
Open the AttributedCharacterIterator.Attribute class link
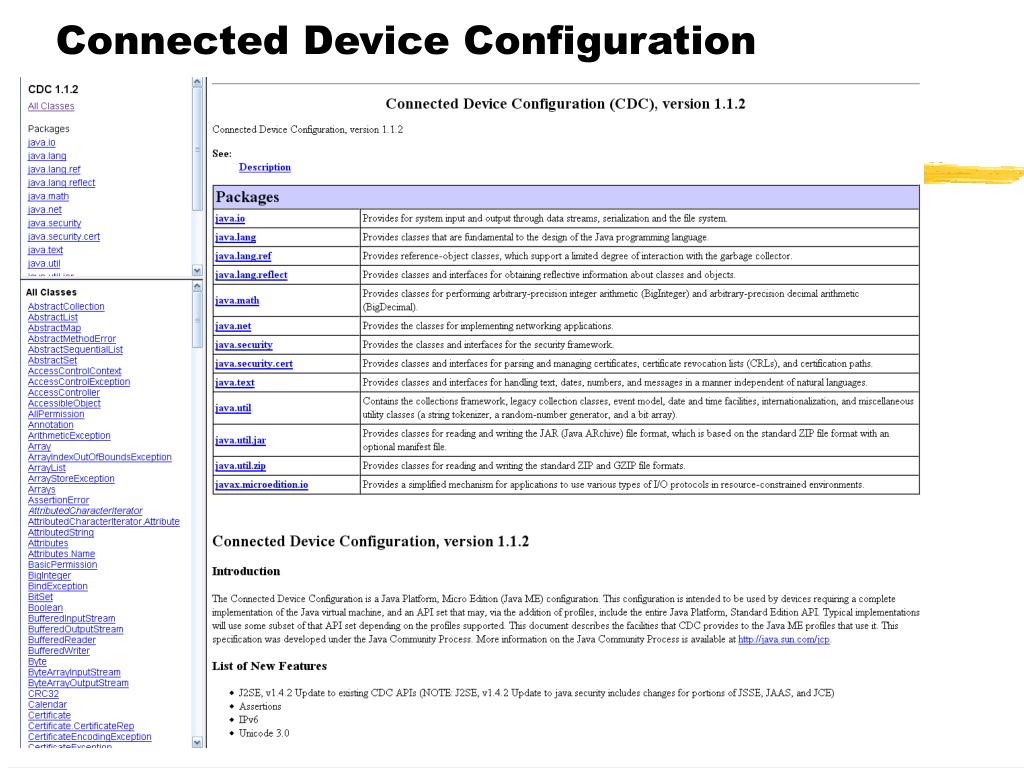point(104,522)
